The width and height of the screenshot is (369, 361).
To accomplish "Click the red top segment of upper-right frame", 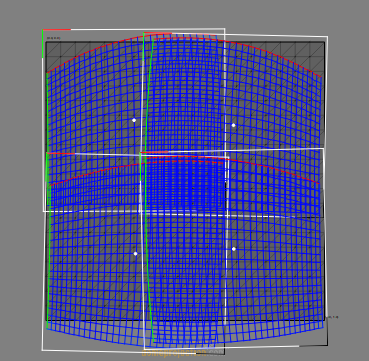I will (x=157, y=33).
